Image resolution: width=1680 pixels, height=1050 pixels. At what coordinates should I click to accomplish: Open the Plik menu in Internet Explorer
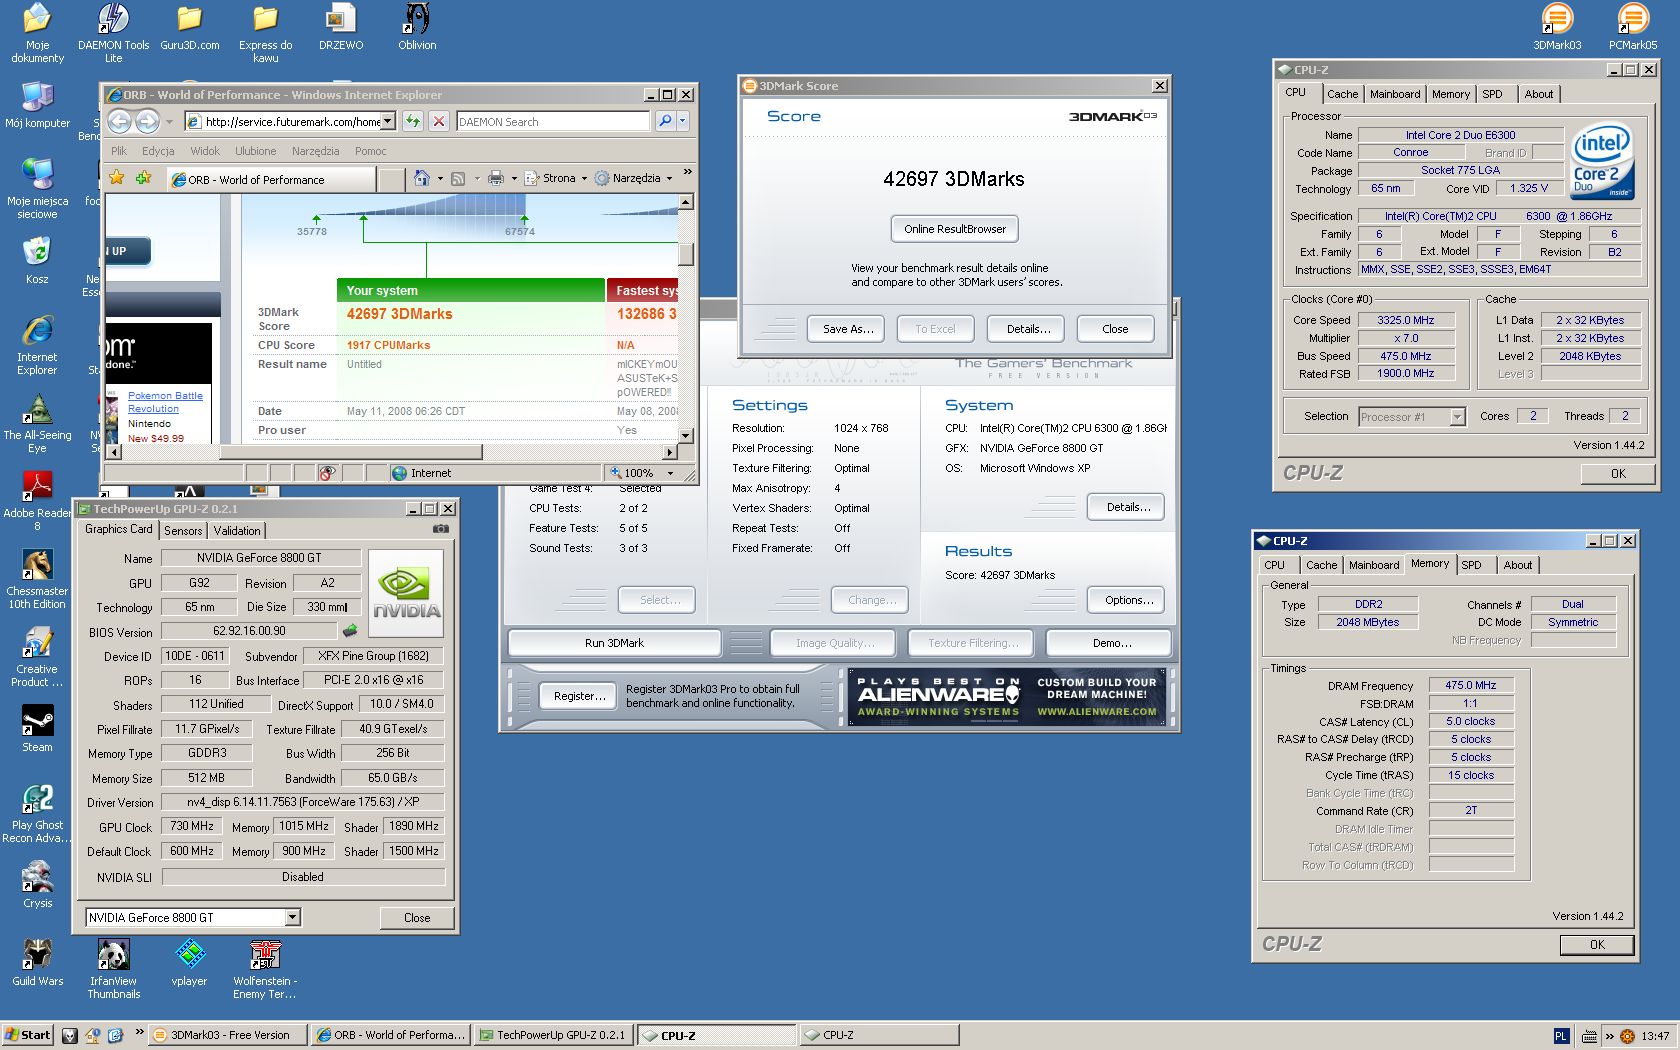pyautogui.click(x=119, y=151)
